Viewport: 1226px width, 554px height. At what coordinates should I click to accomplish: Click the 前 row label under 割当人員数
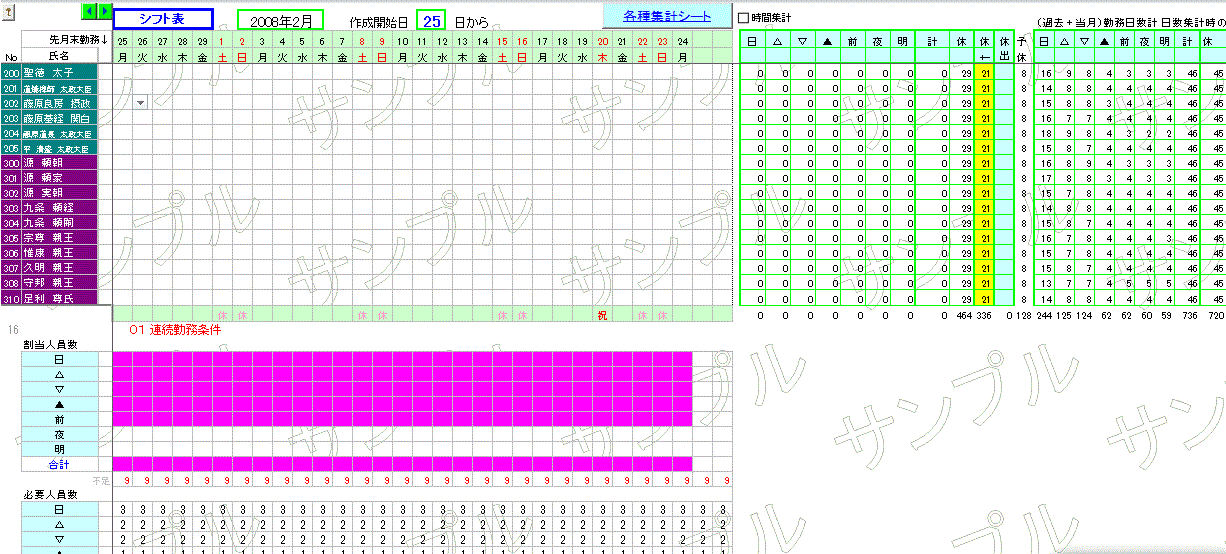coord(60,420)
